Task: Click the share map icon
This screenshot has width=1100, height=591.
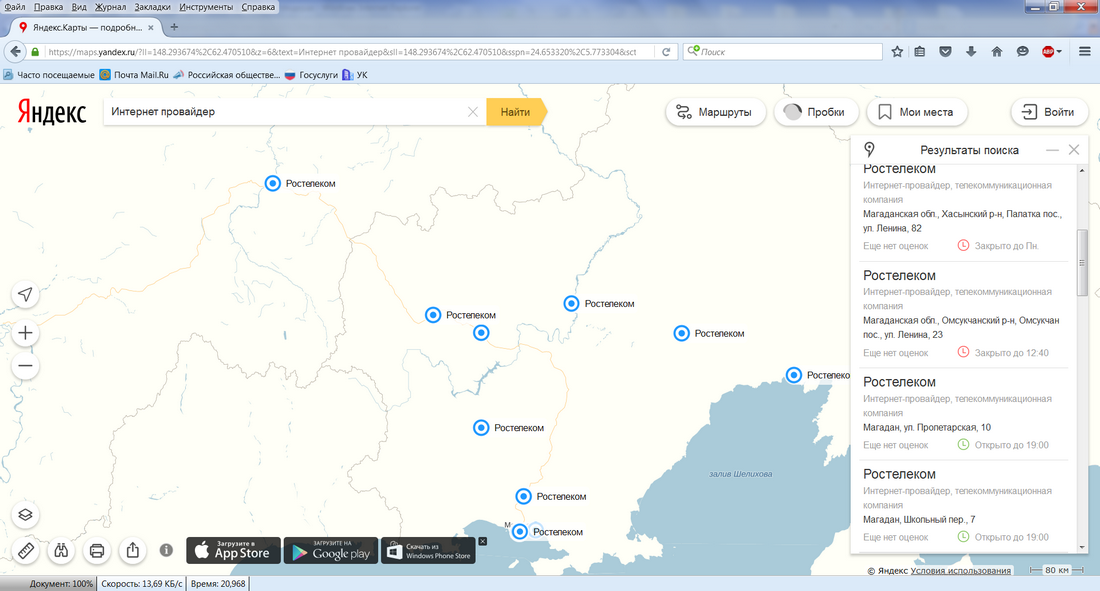Action: pos(132,550)
